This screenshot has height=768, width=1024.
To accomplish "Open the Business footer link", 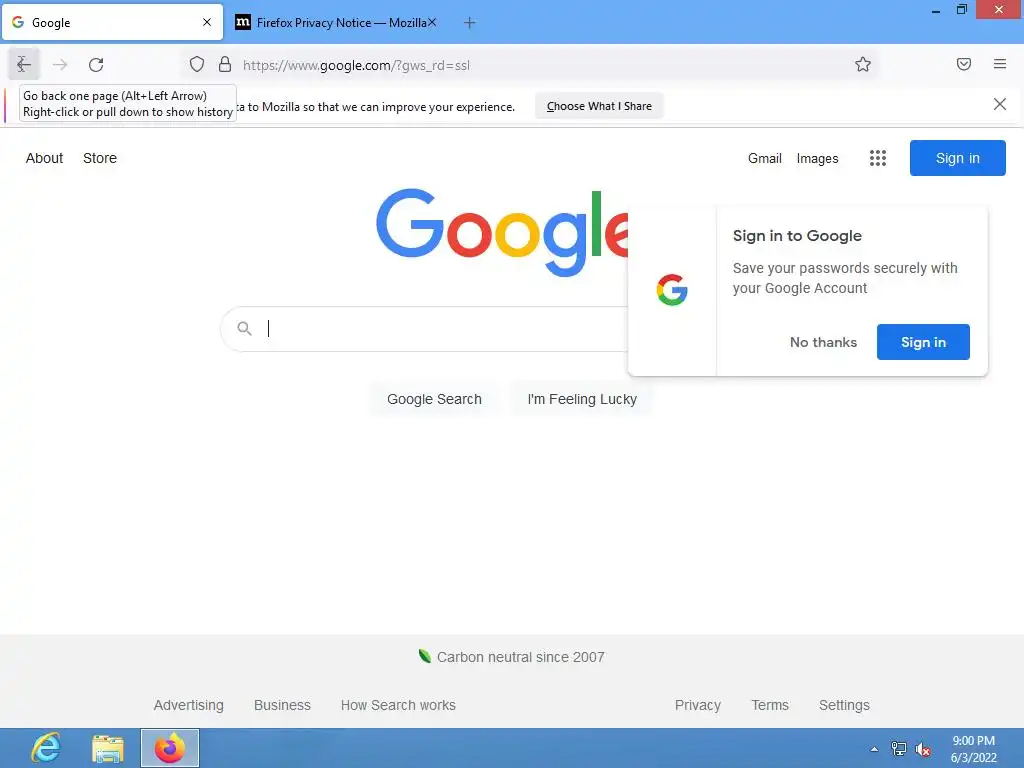I will (x=282, y=705).
